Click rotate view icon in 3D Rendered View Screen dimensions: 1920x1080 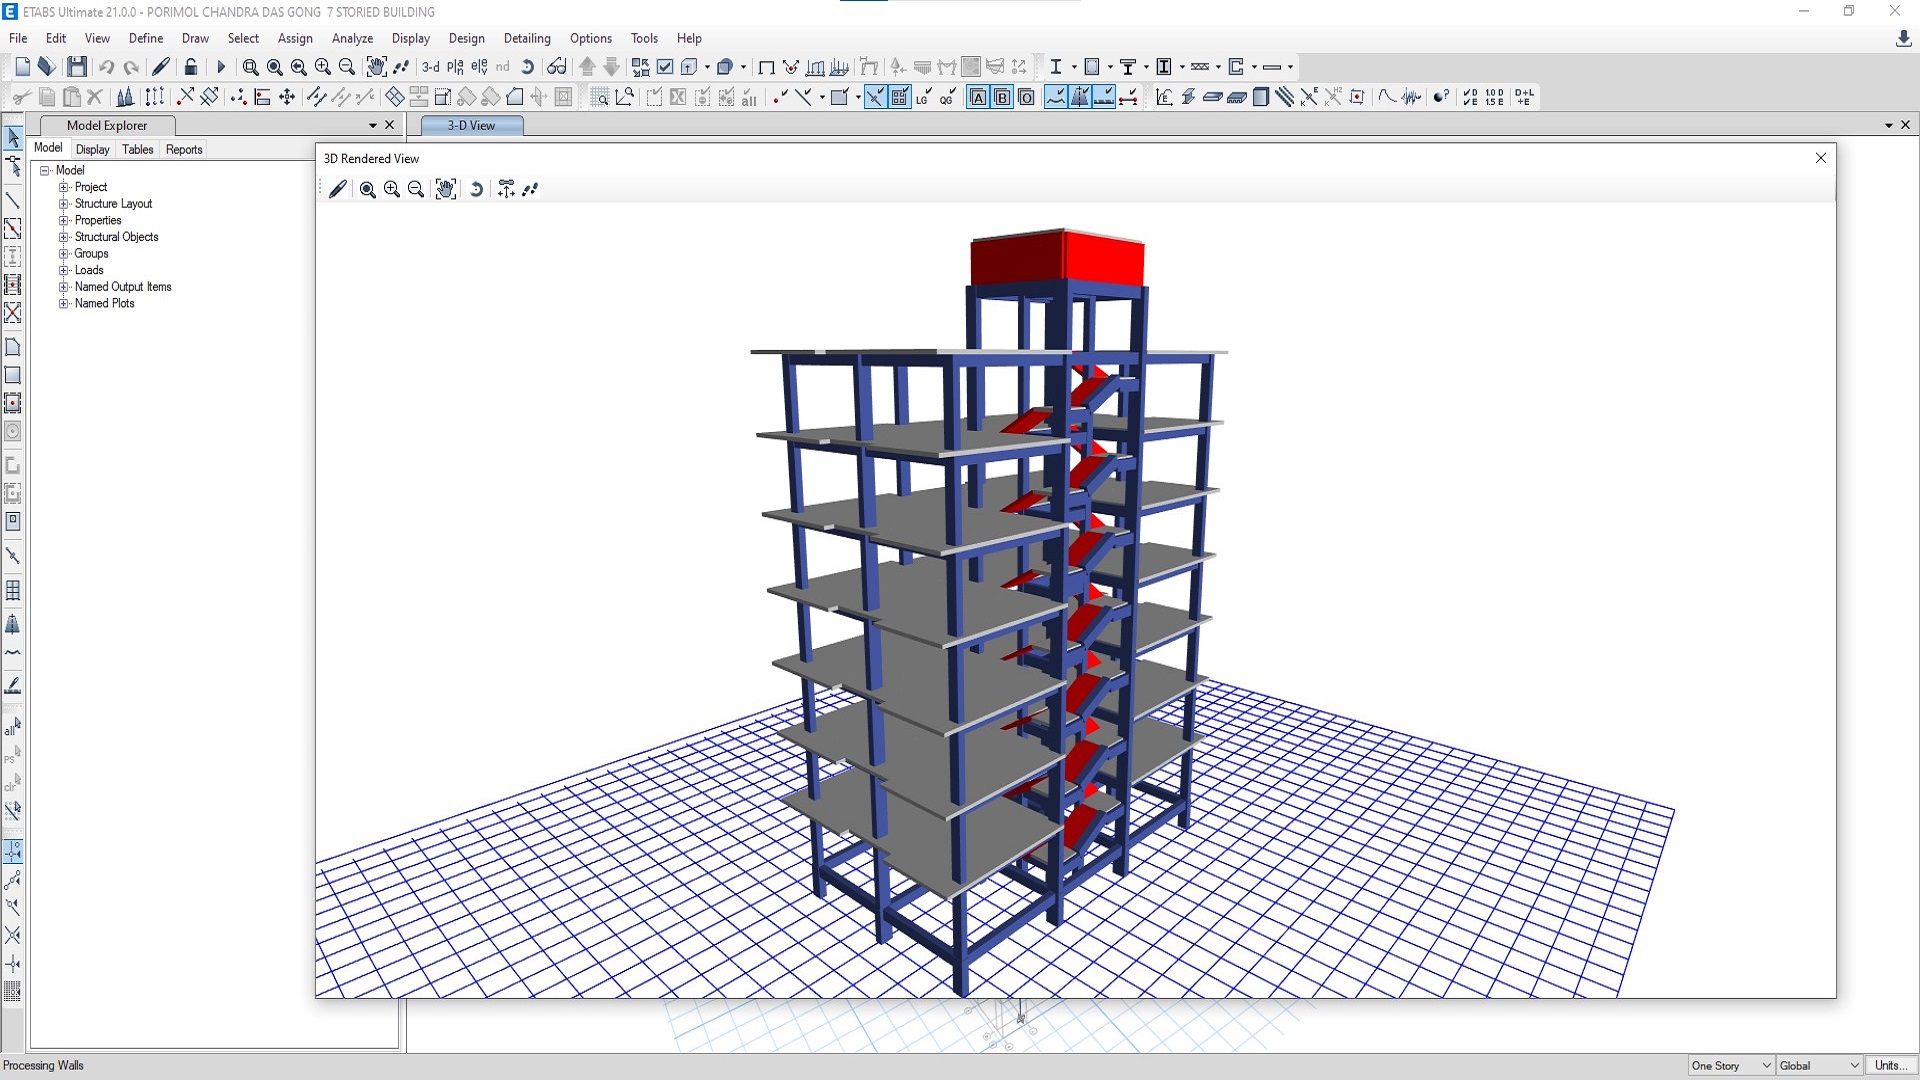click(477, 189)
